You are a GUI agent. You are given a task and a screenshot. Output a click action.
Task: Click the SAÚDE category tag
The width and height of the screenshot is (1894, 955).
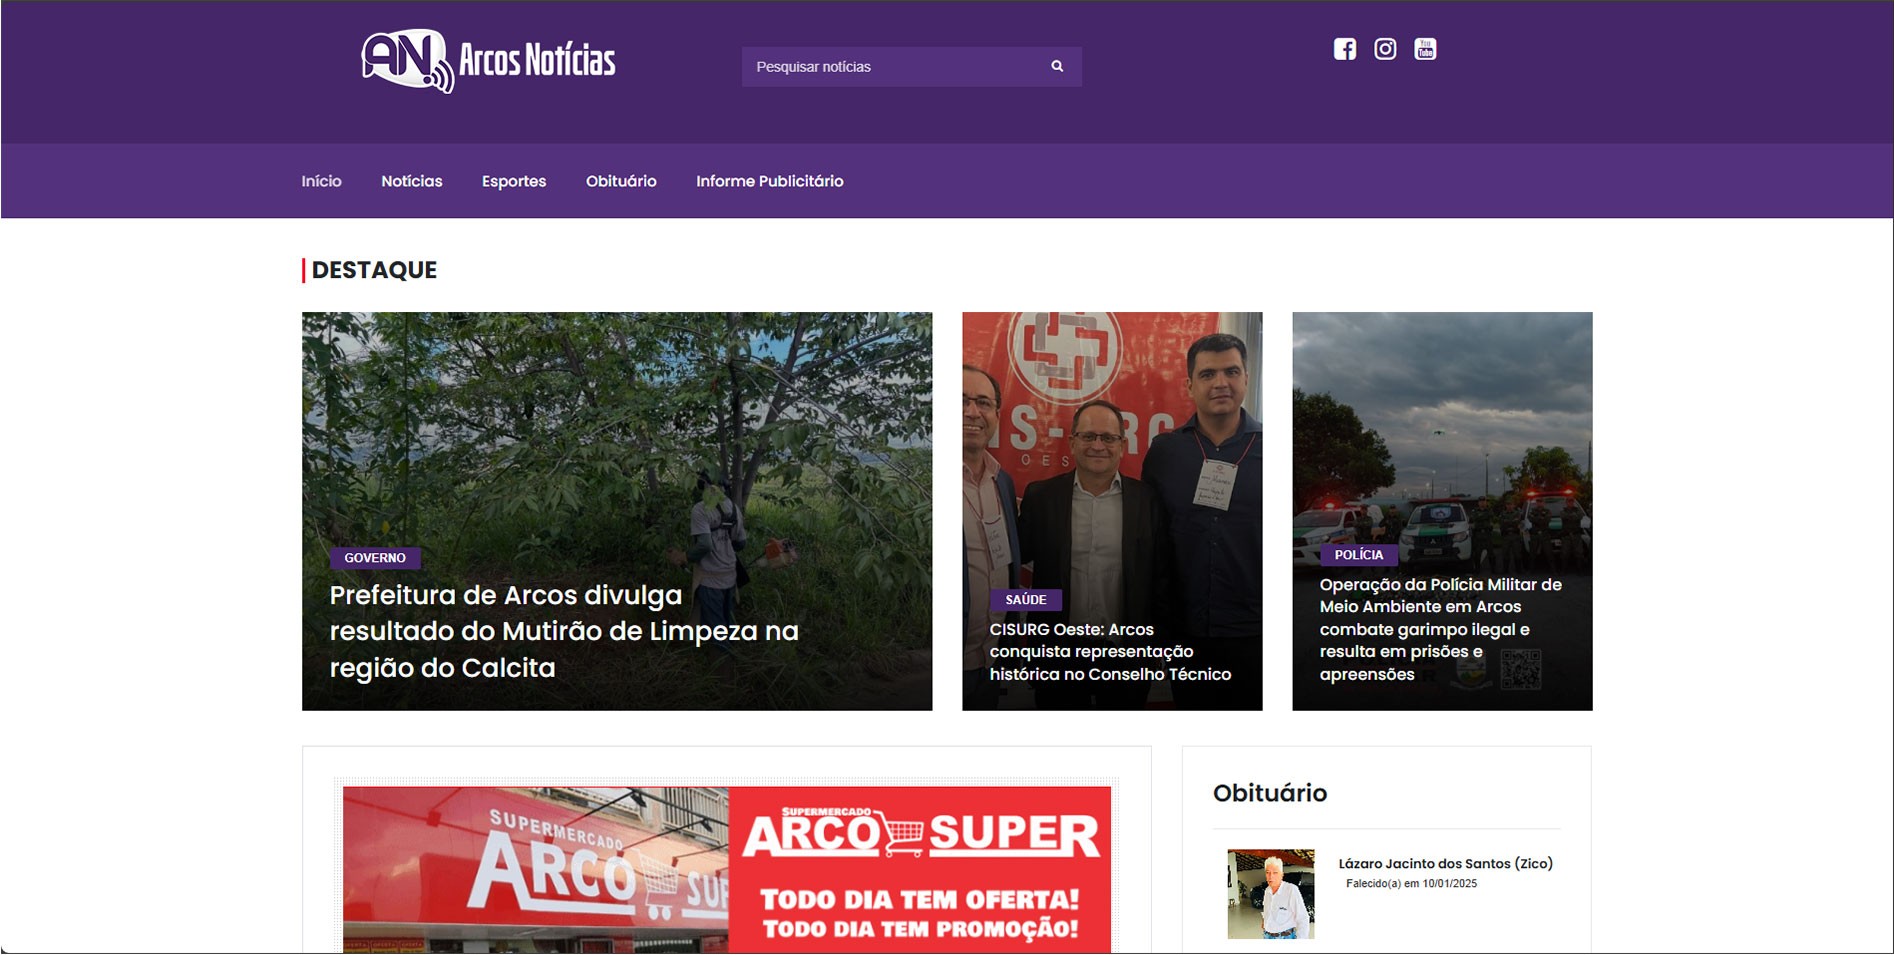pos(1026,600)
